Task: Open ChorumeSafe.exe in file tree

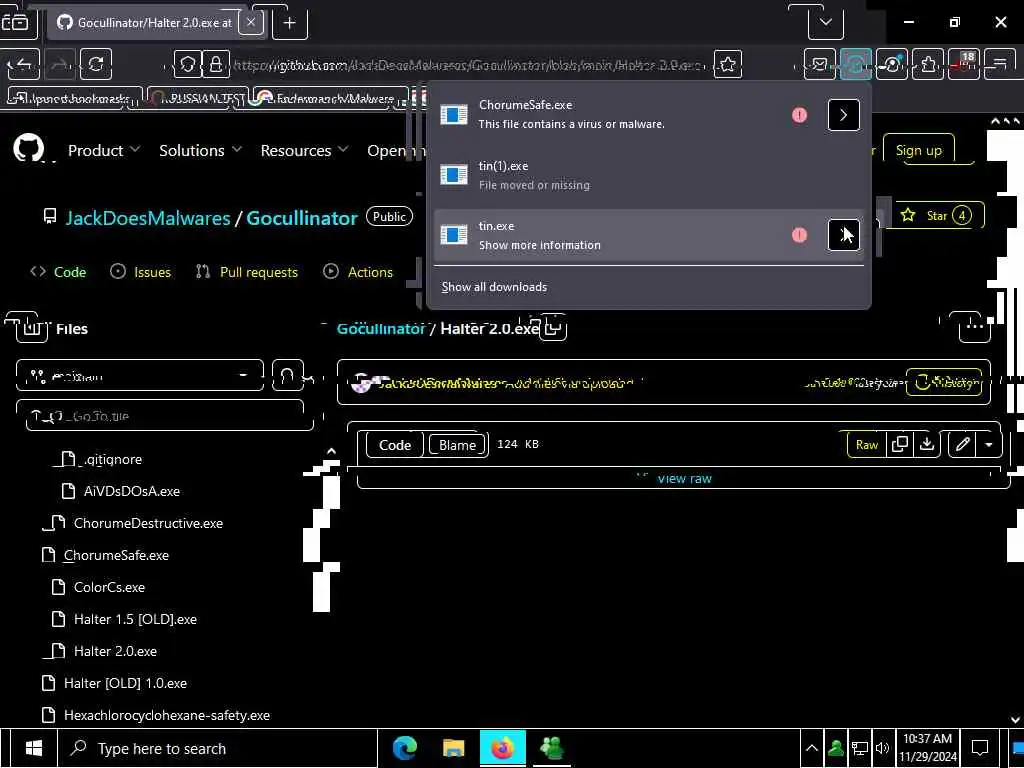Action: (106, 555)
